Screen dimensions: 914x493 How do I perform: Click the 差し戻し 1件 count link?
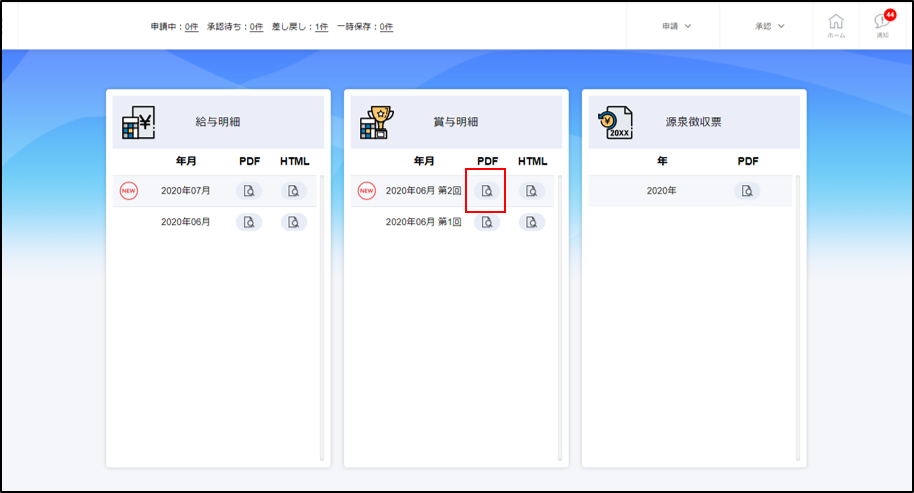point(321,27)
